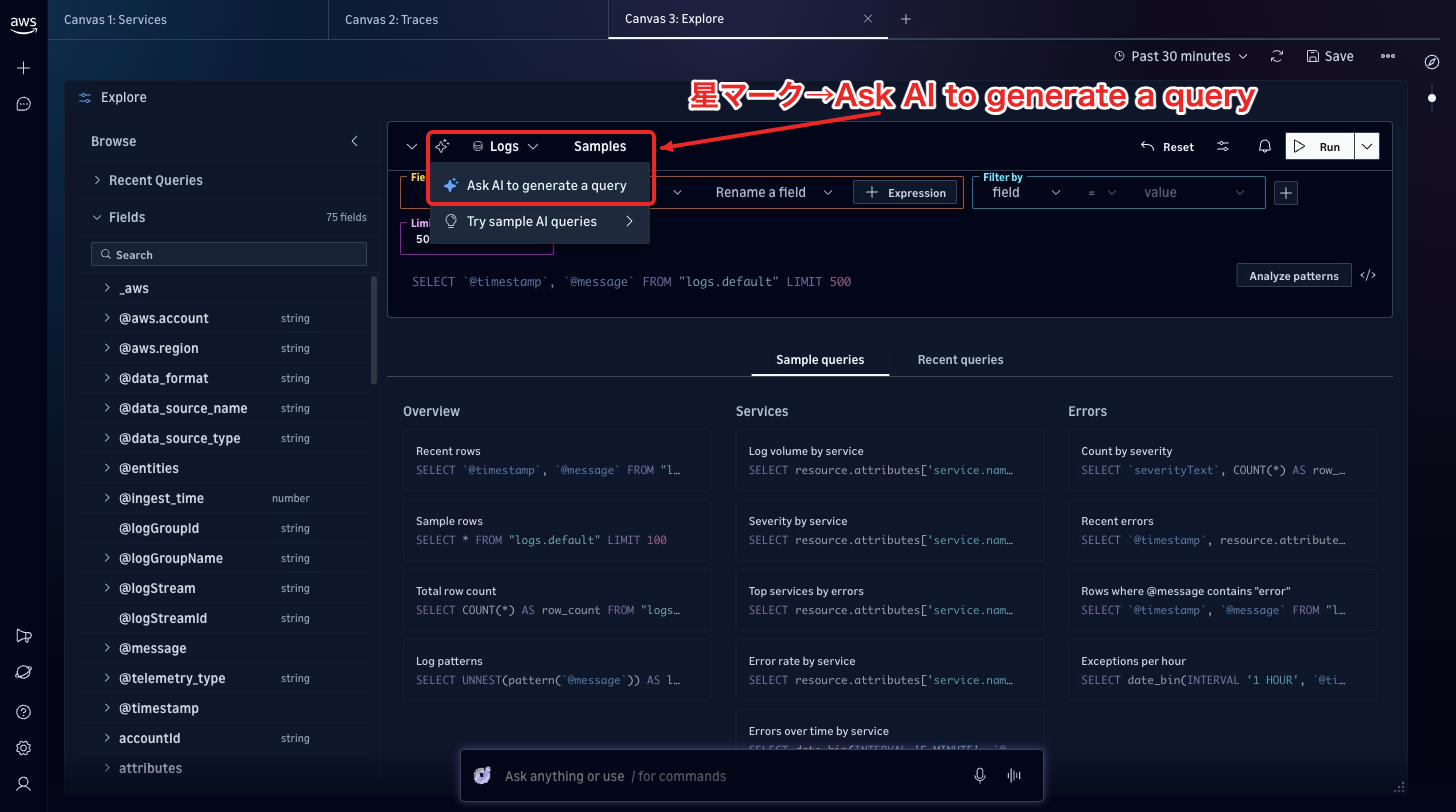The image size is (1456, 812).
Task: Expand the @timestamp field
Action: (x=107, y=708)
